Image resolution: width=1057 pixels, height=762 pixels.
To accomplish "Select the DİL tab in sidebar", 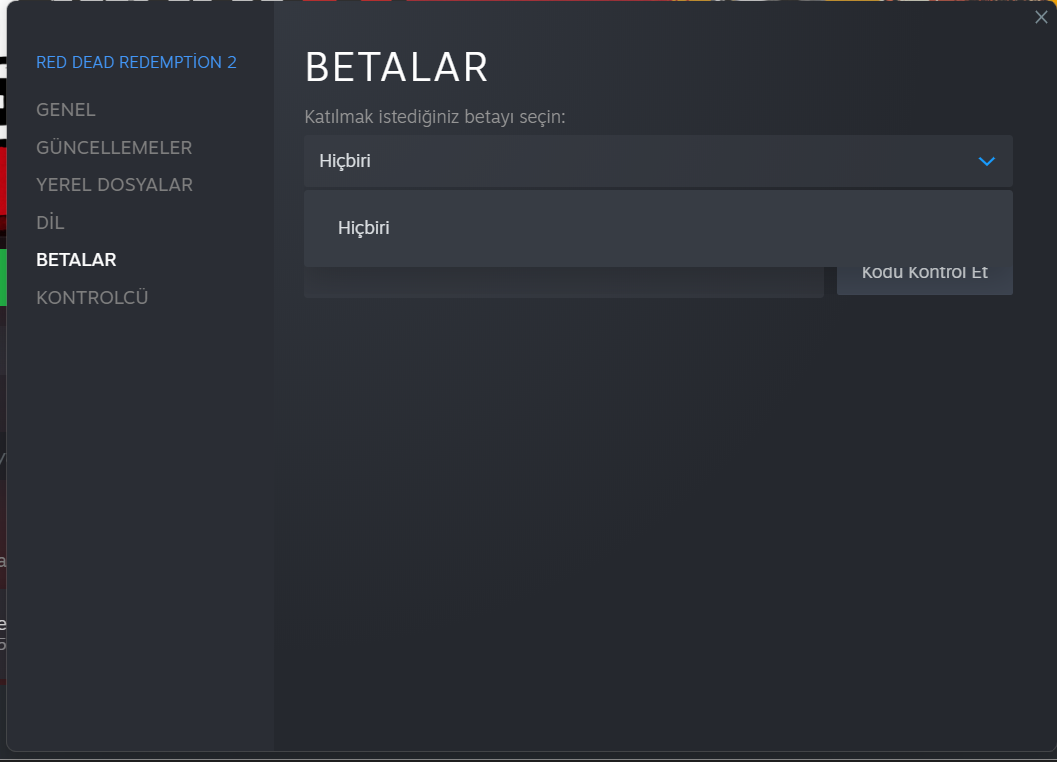I will (50, 223).
